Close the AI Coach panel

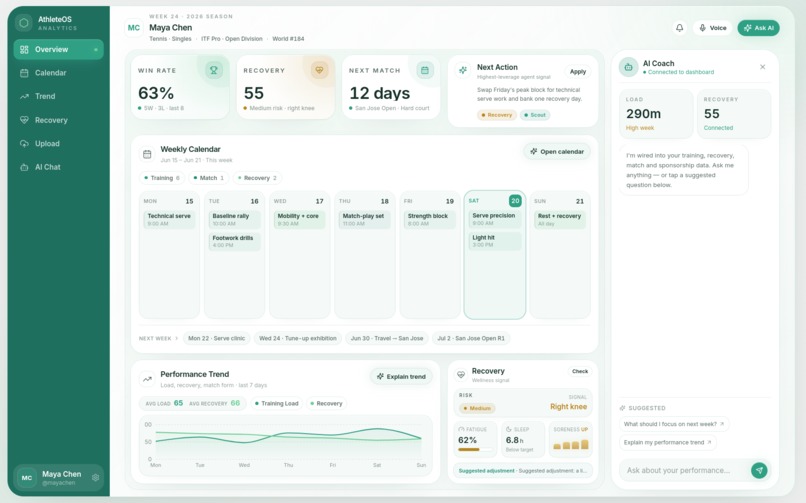click(763, 67)
